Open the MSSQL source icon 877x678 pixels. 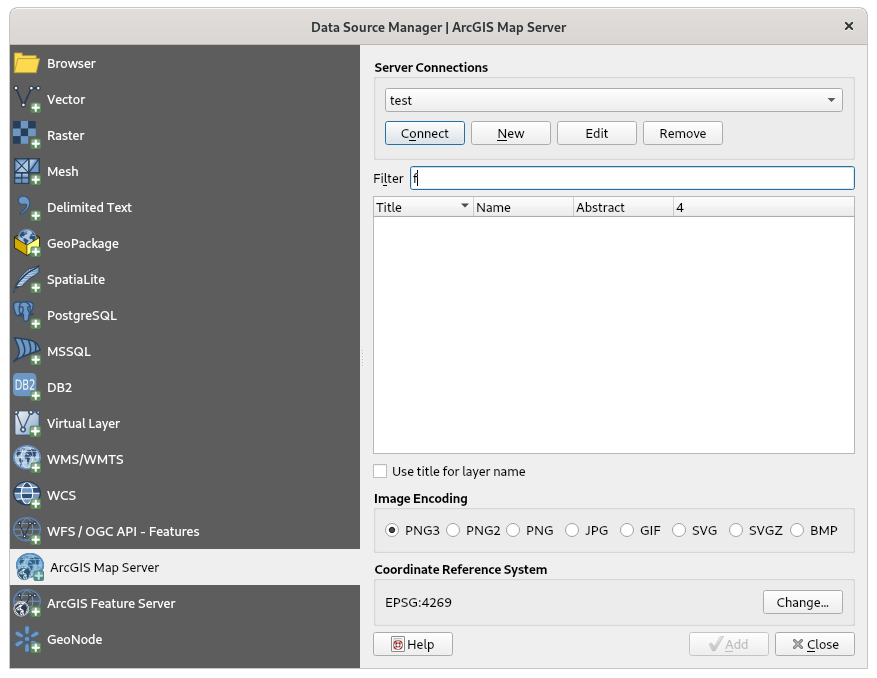click(26, 351)
